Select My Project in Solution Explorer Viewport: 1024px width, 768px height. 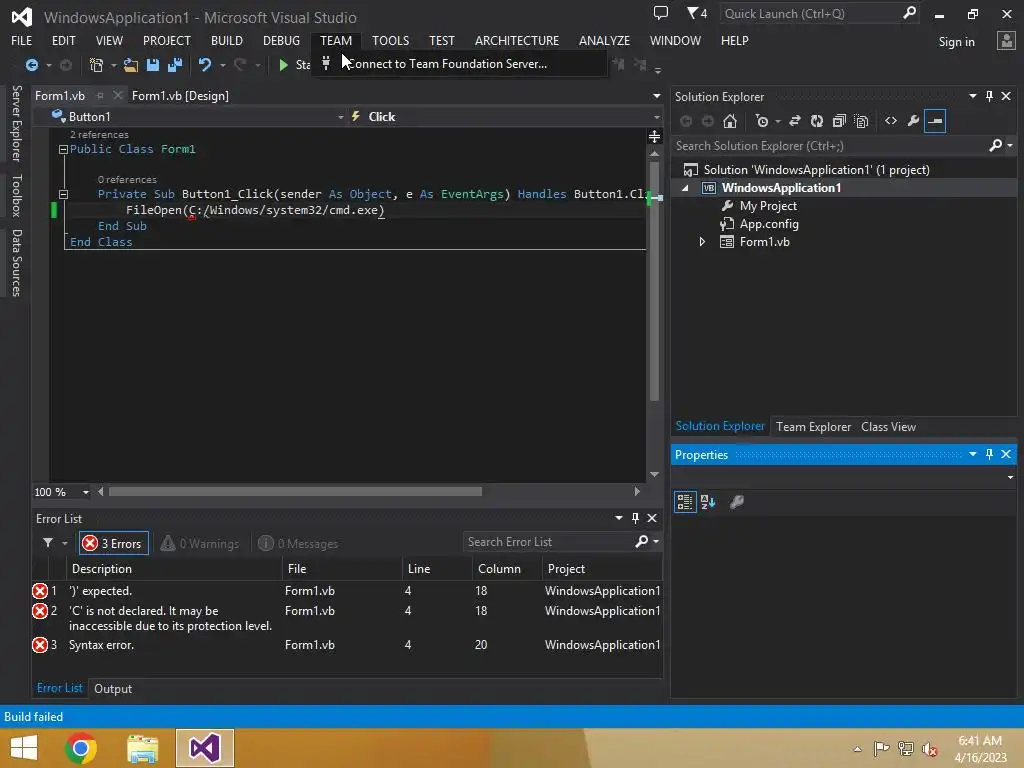(x=767, y=206)
